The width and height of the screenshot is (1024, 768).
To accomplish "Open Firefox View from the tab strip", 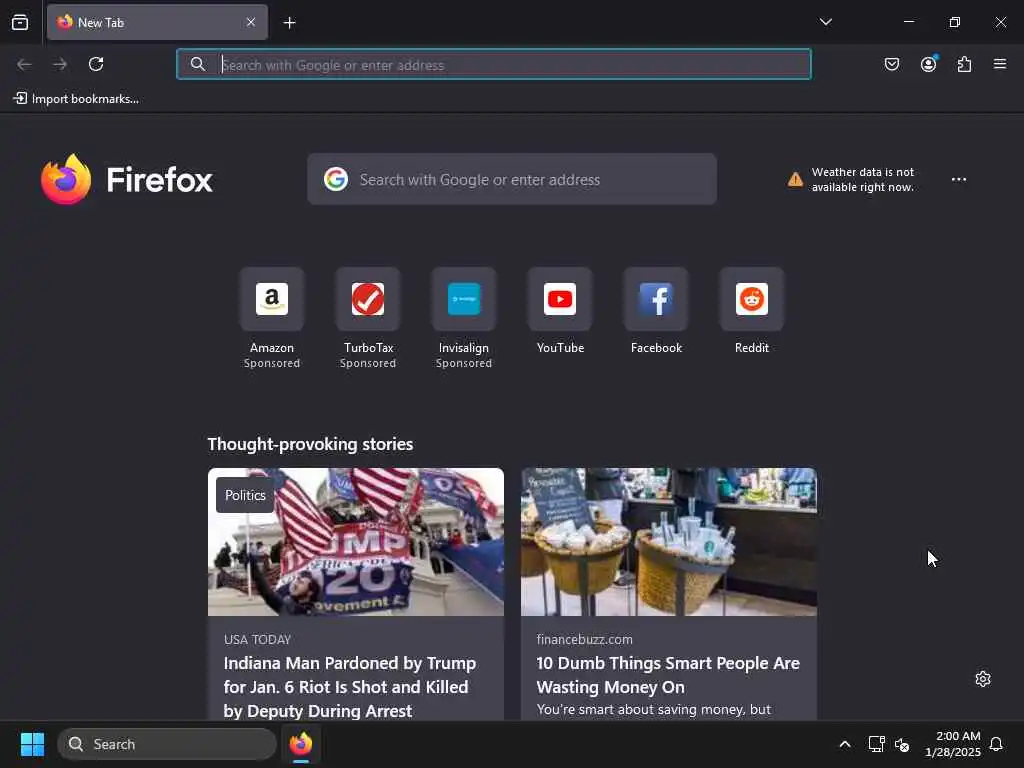I will point(20,22).
